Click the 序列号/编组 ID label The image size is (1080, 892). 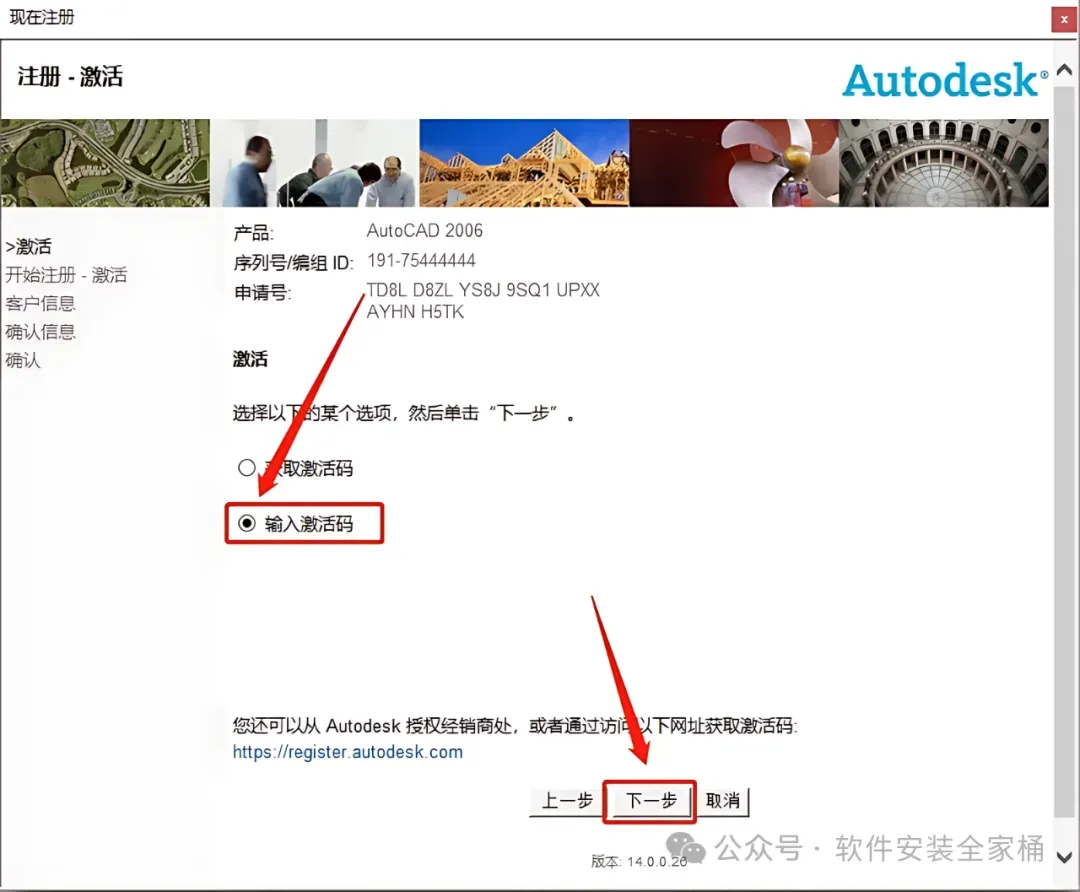(293, 262)
